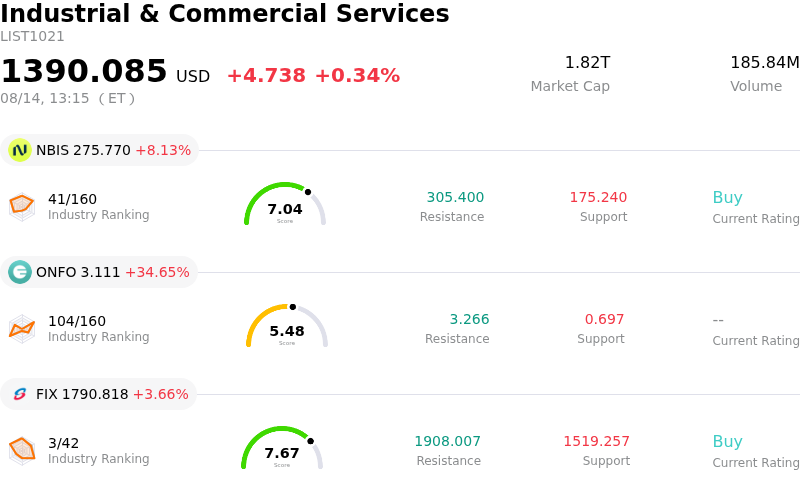Click the FIX company logo icon
The width and height of the screenshot is (800, 488).
20,394
